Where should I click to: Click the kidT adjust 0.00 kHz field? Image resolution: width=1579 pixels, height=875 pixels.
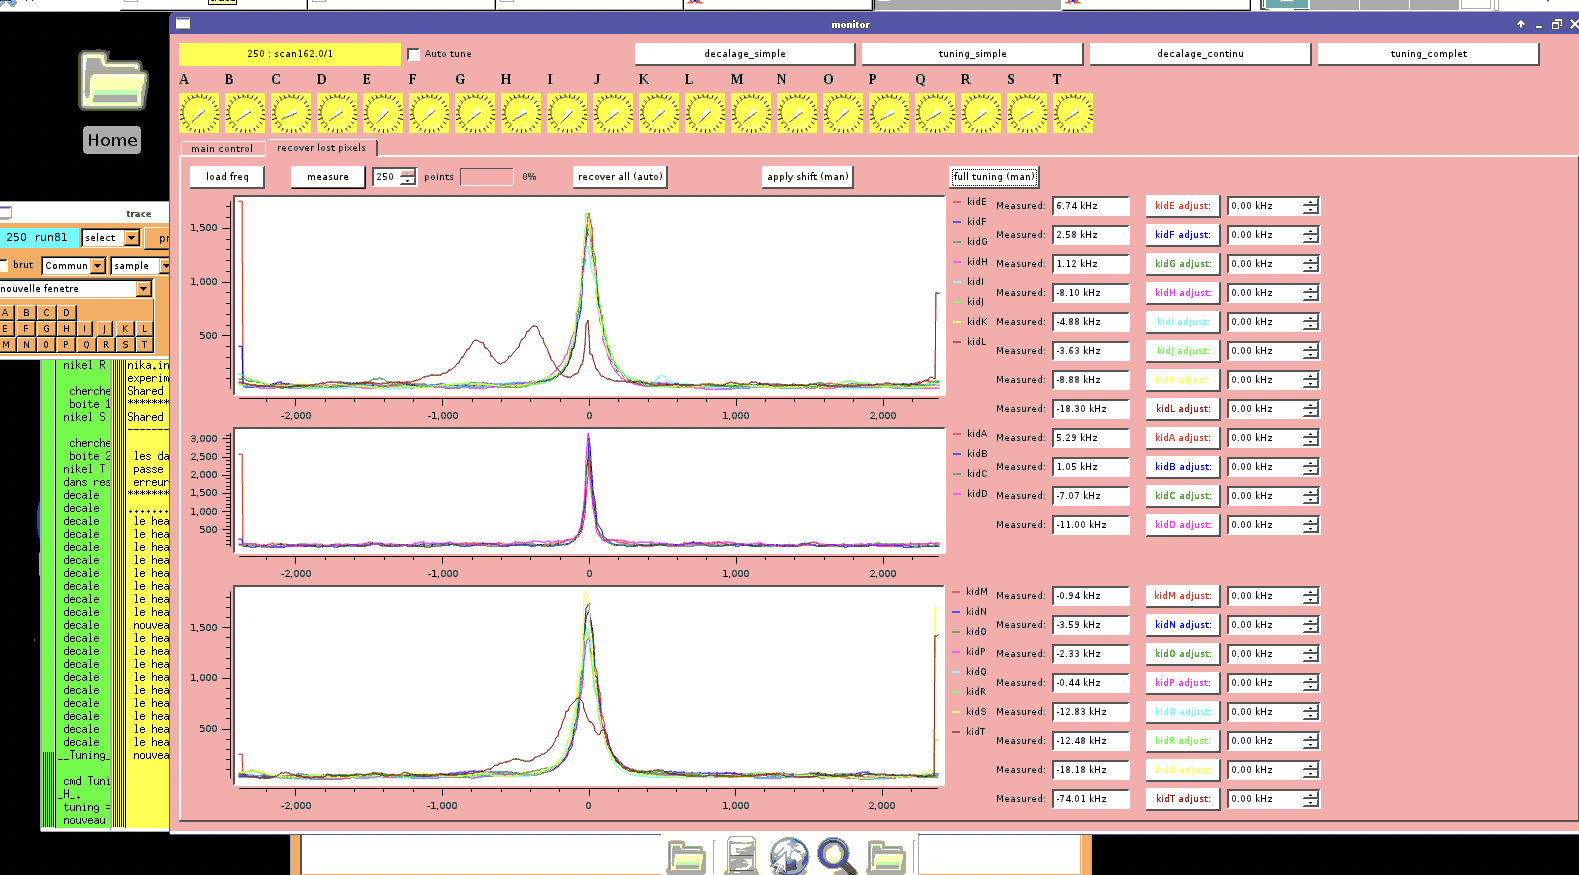(1264, 799)
